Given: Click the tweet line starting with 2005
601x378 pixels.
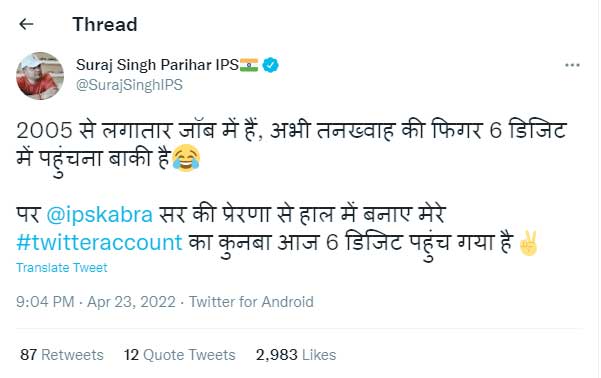Looking at the screenshot, I should pos(291,130).
